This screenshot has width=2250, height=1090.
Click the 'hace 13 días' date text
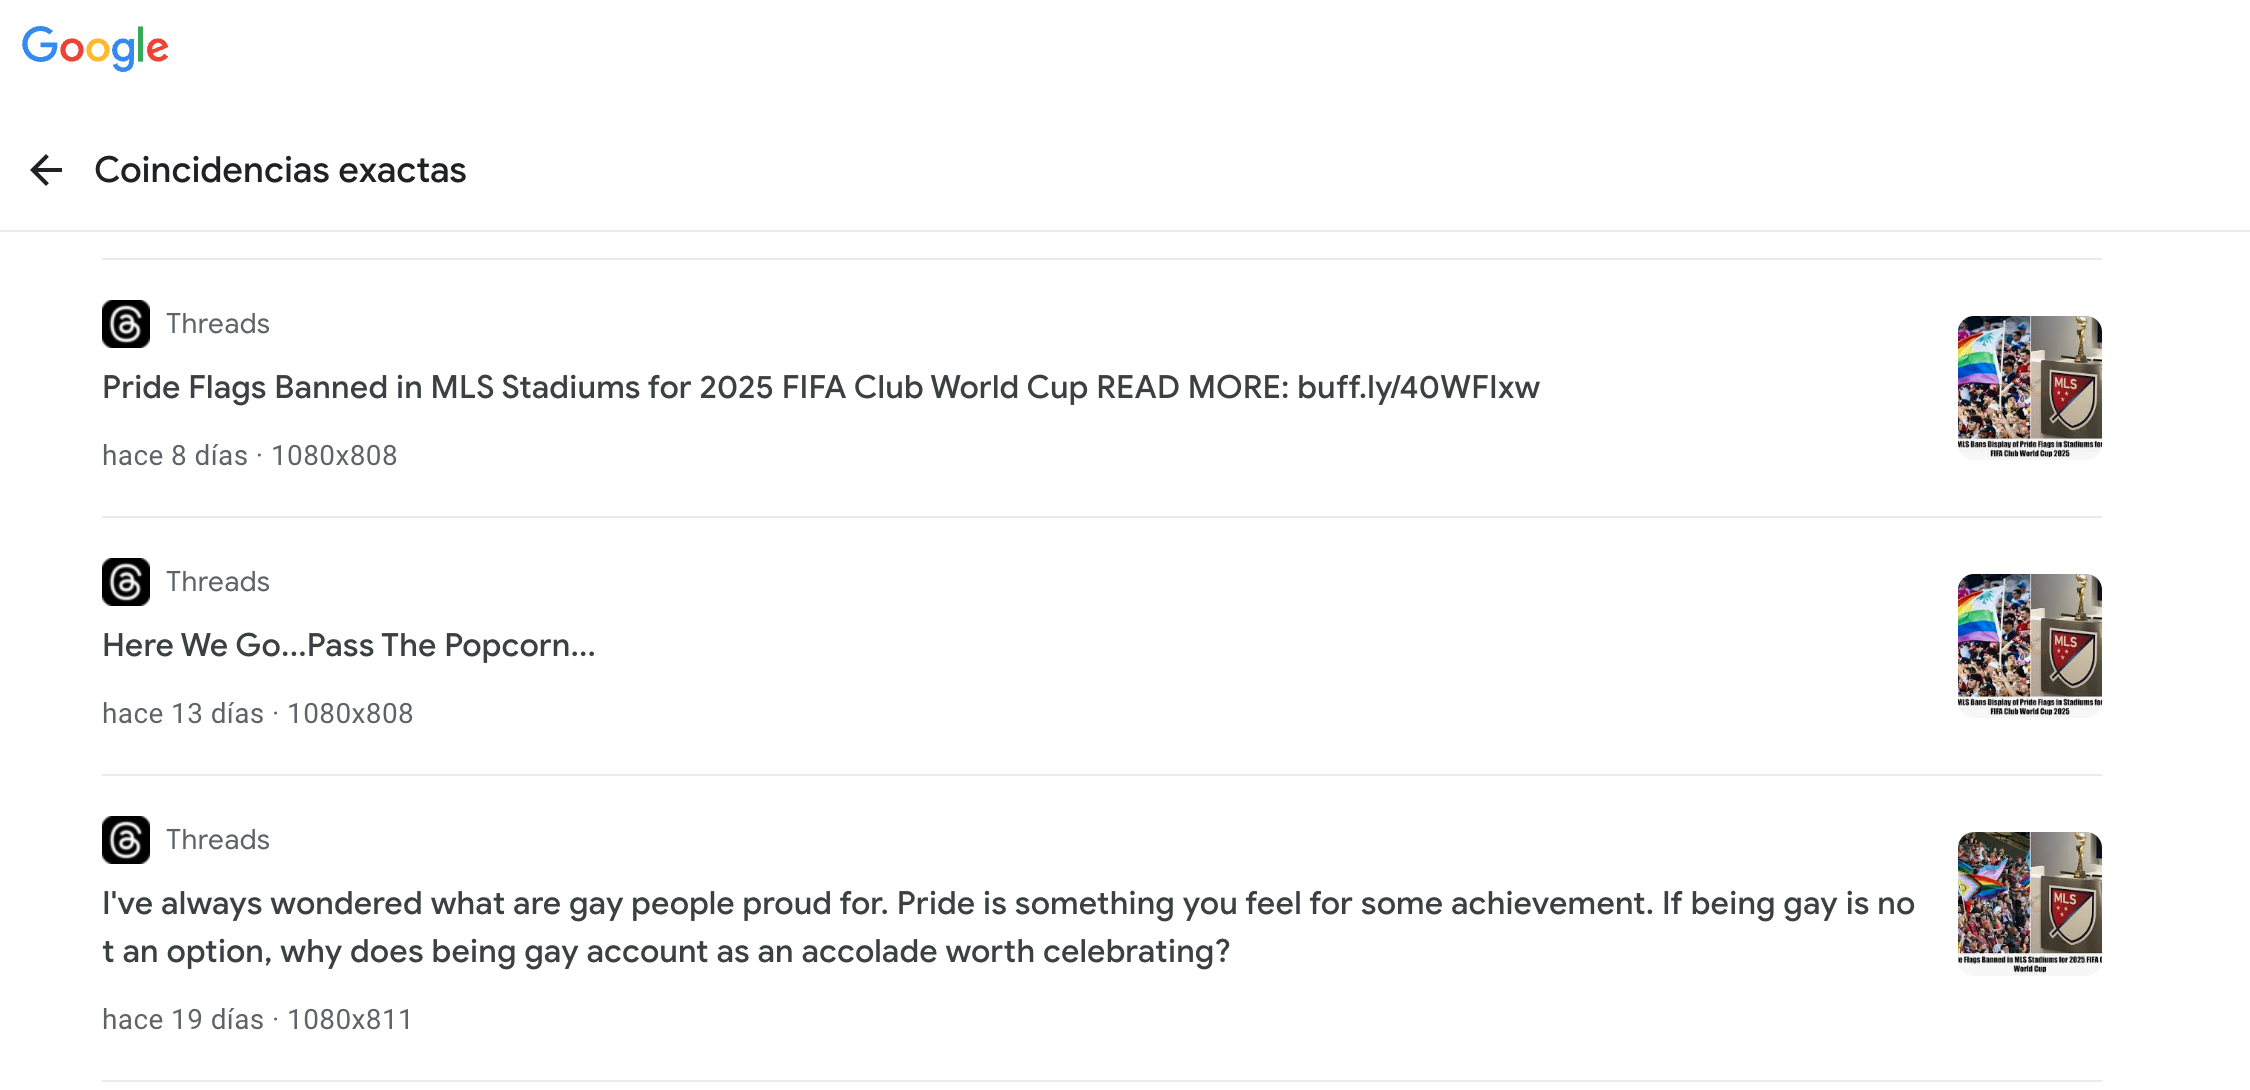click(183, 714)
